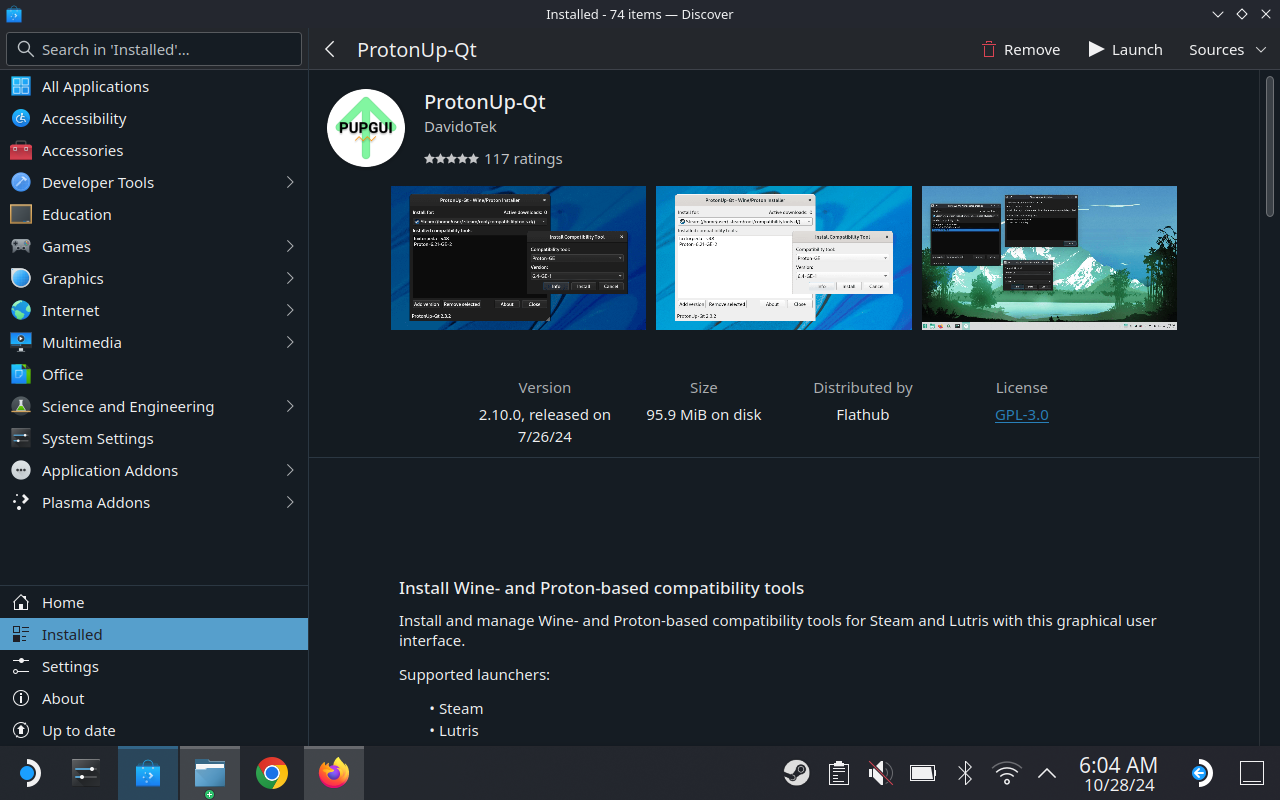
Task: Launch the ProtonUp-Qt application
Action: click(x=1125, y=49)
